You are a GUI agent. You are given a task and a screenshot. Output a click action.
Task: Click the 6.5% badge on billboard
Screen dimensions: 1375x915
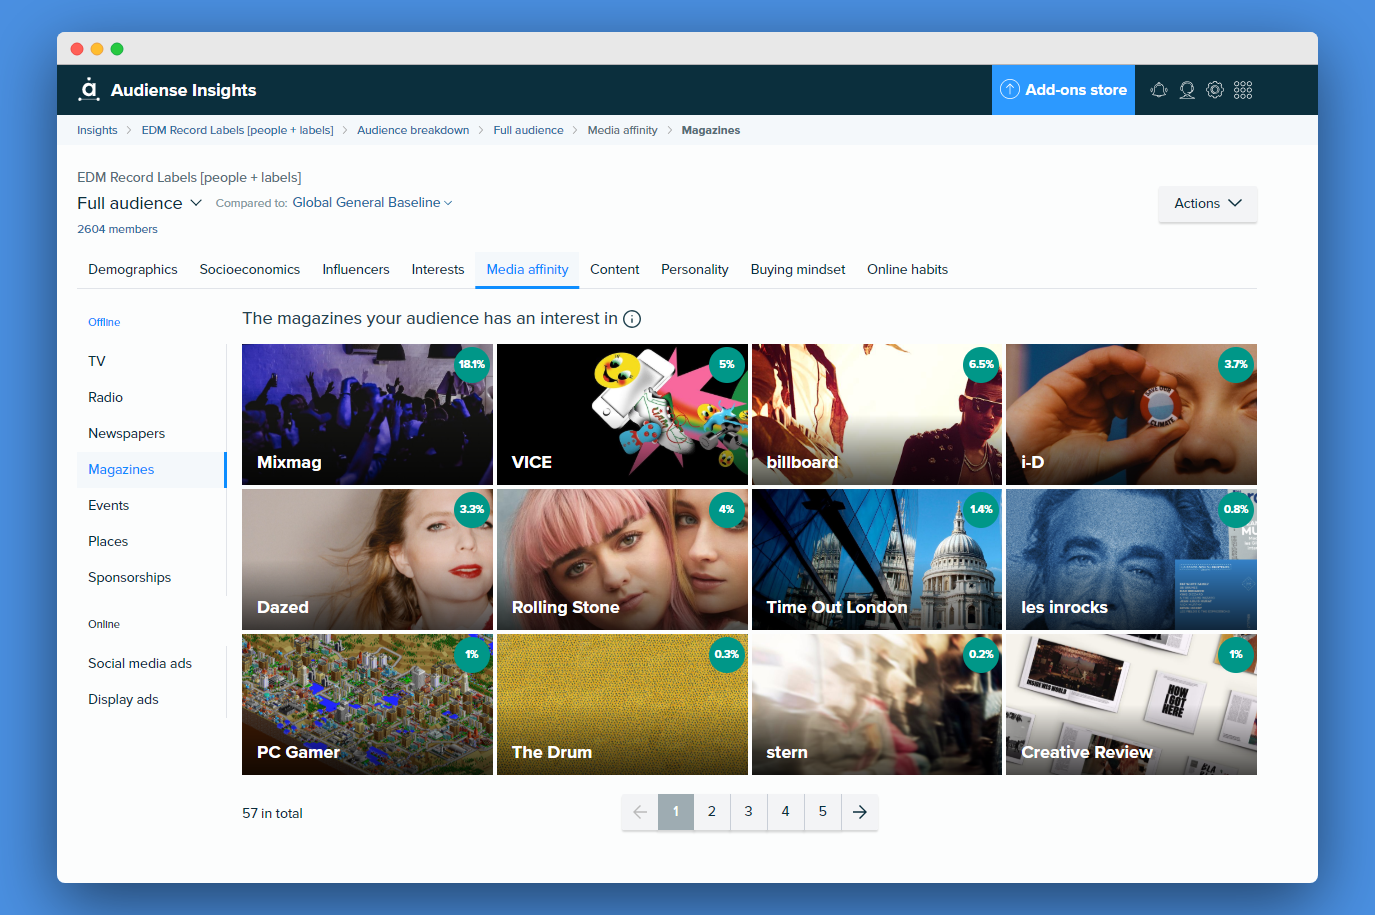[x=981, y=365]
